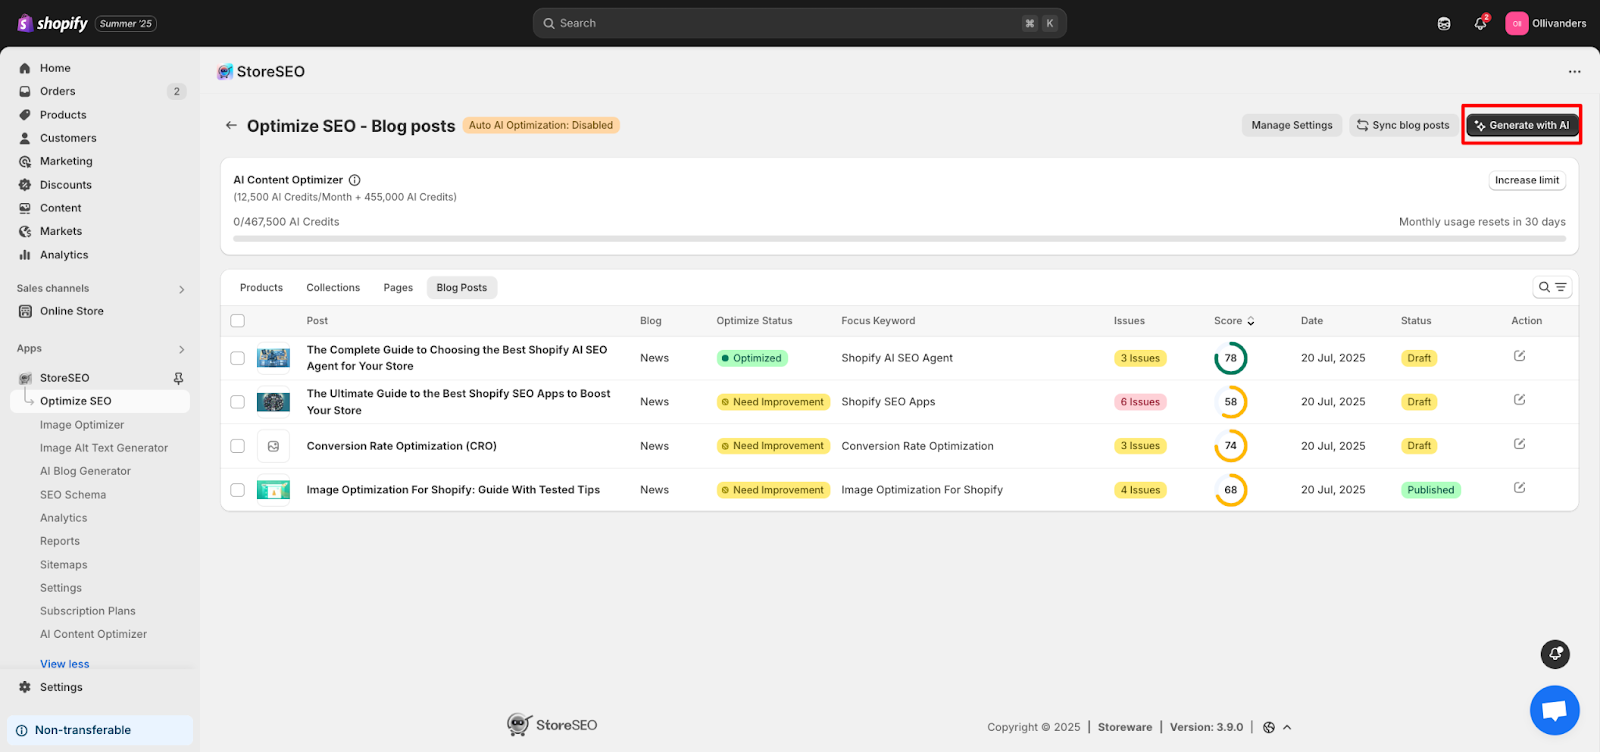Click the Customers icon in sidebar
Screen dimensions: 1600x752
(25, 138)
